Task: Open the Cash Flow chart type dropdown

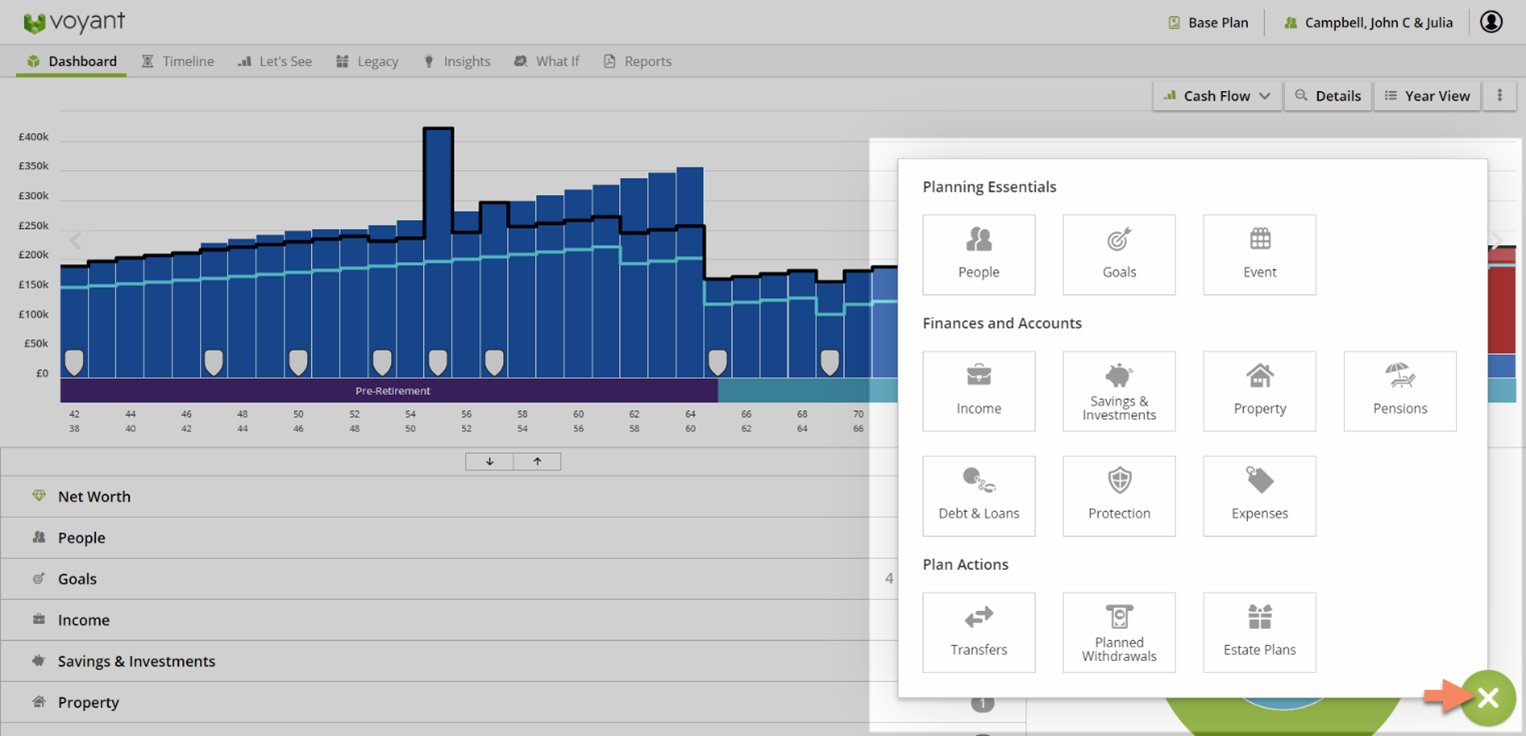Action: pos(1216,95)
